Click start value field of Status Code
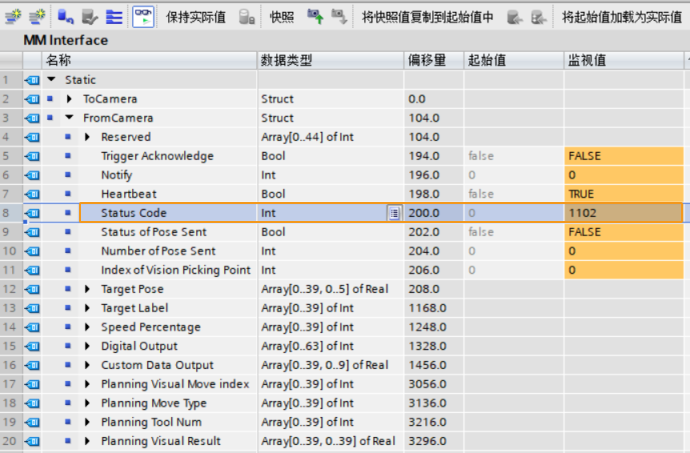690x453 pixels. click(x=514, y=213)
